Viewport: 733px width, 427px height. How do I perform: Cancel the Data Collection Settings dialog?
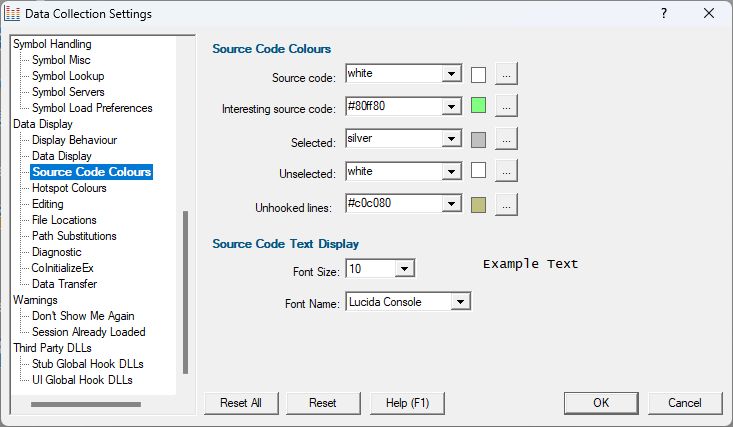[x=685, y=403]
